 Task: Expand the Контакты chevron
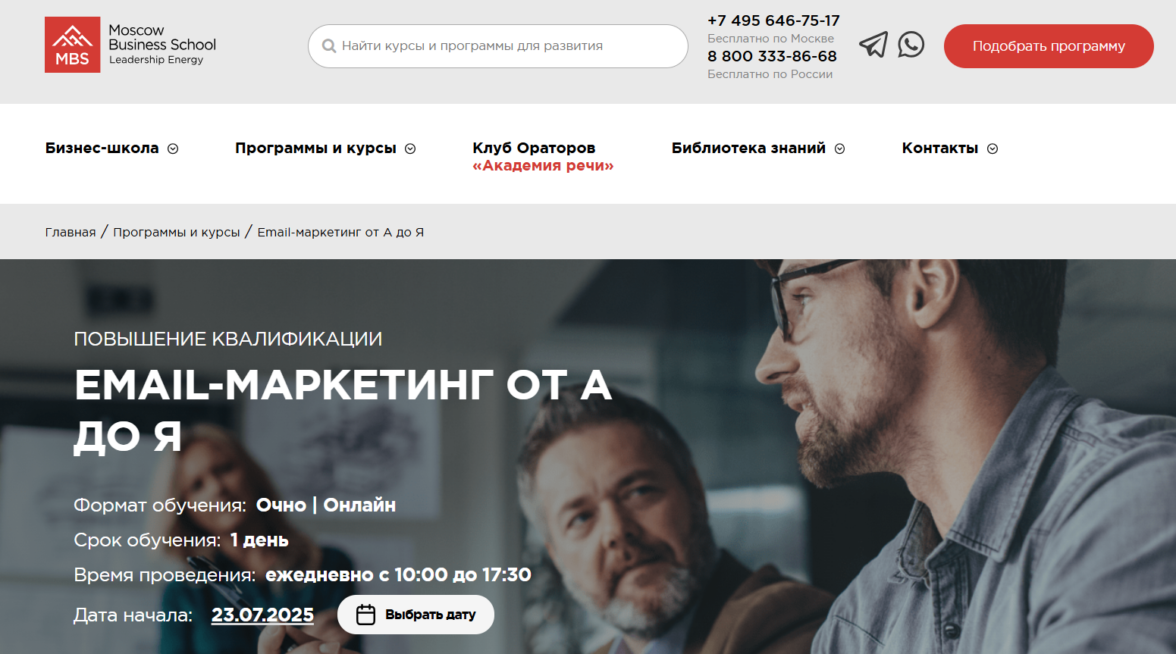pos(992,148)
